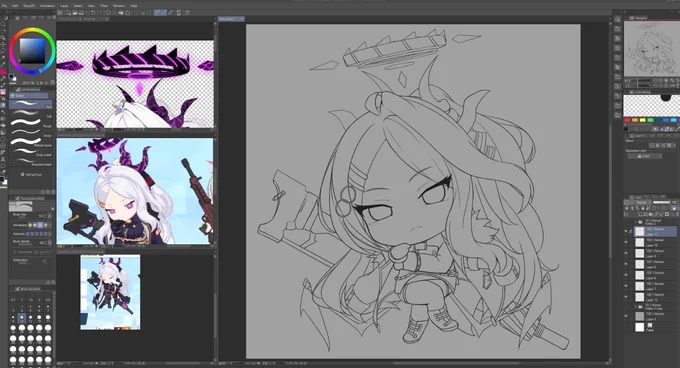Expand Folder 2 in layers panel
This screenshot has height=368, width=680.
coord(636,222)
